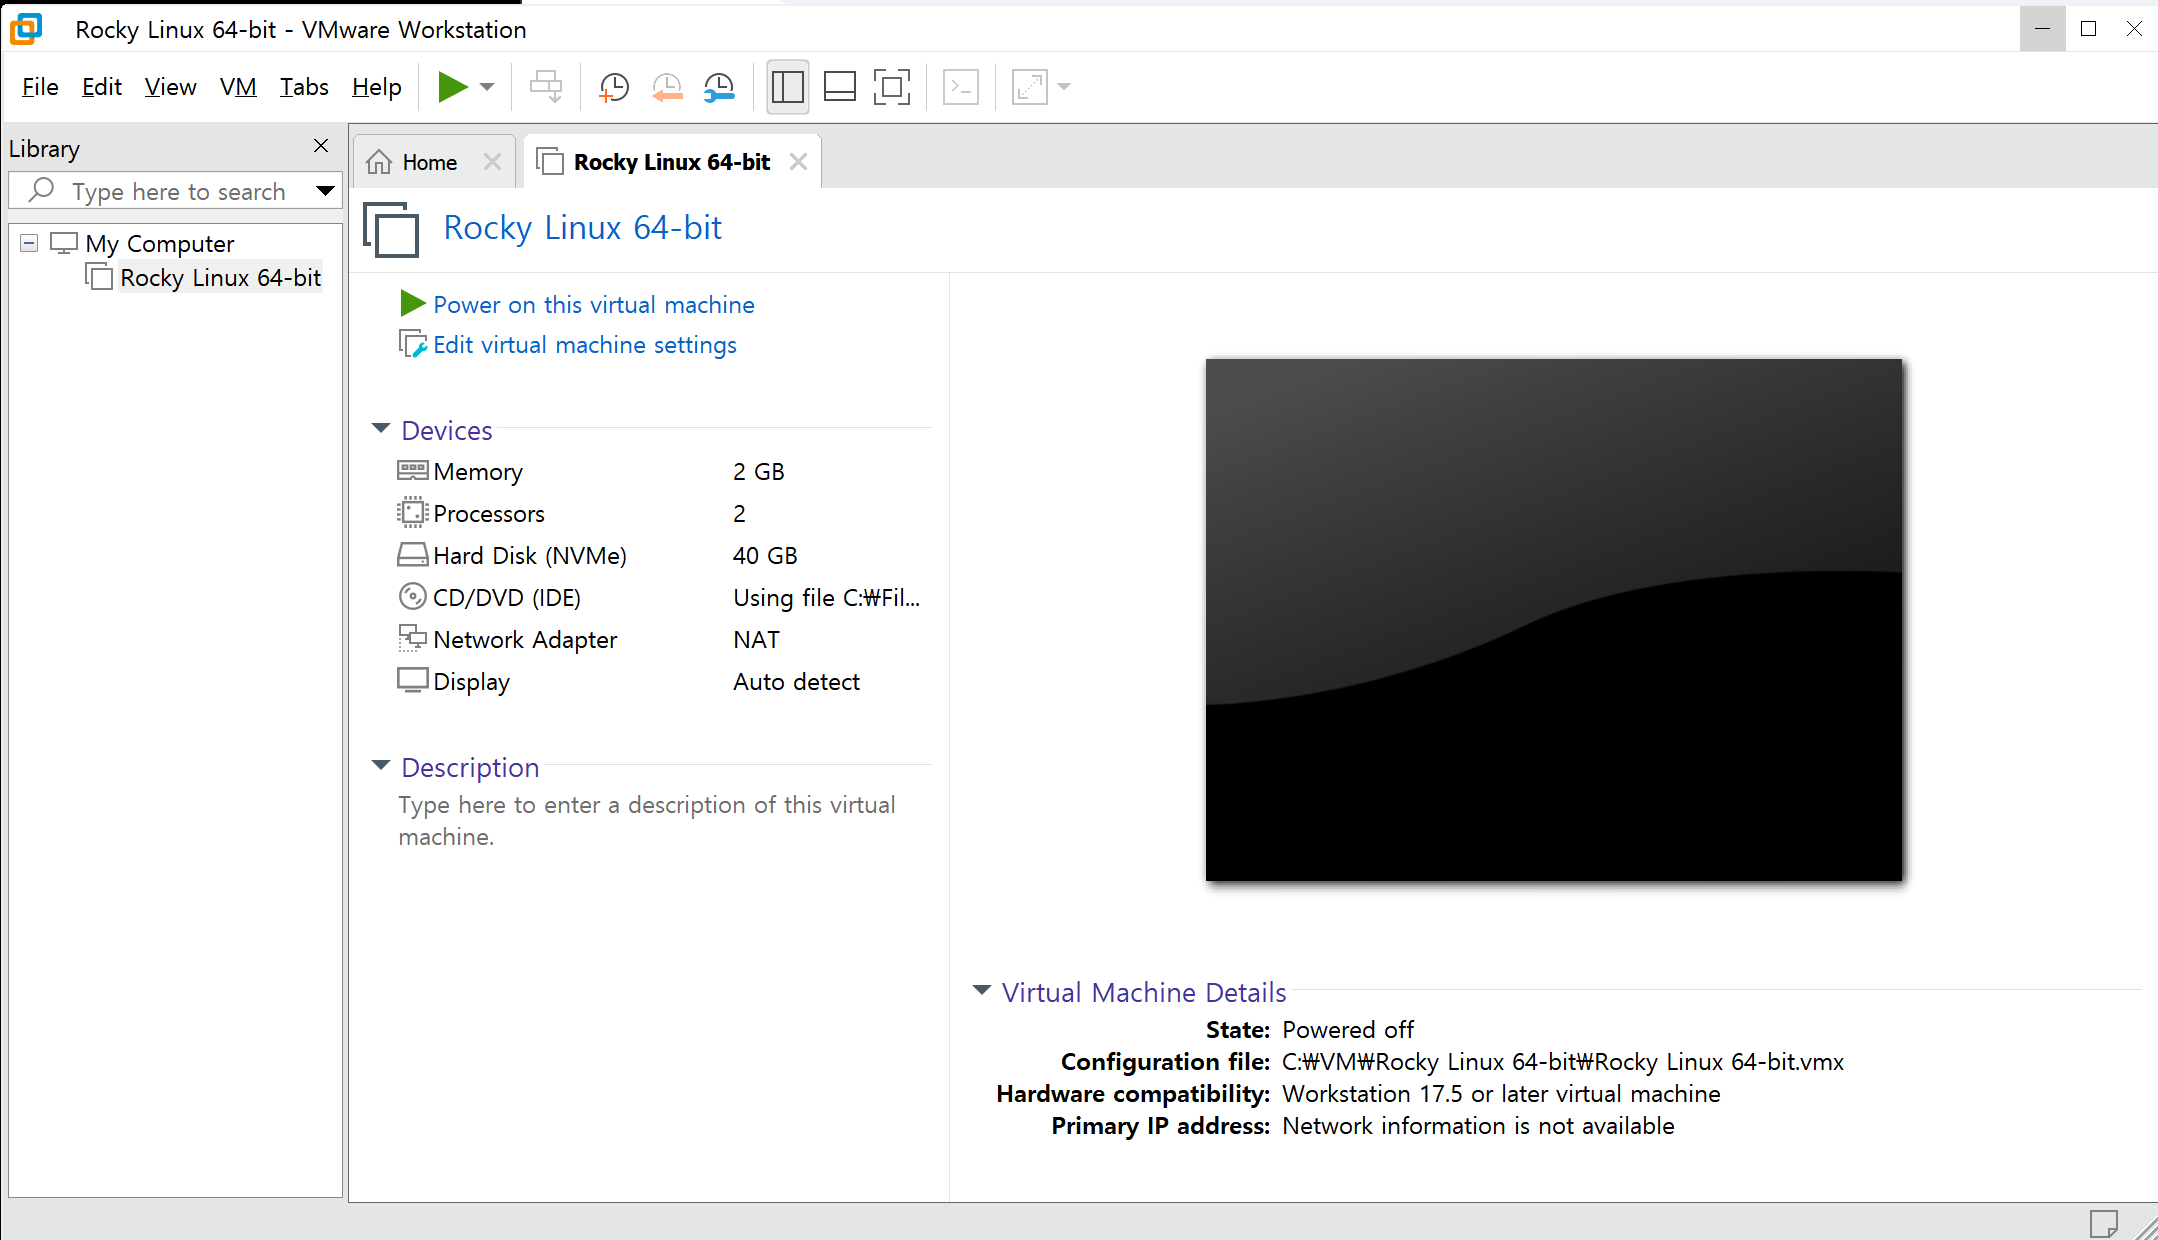Image resolution: width=2158 pixels, height=1240 pixels.
Task: Click the Network Adapter NAT value
Action: point(756,640)
